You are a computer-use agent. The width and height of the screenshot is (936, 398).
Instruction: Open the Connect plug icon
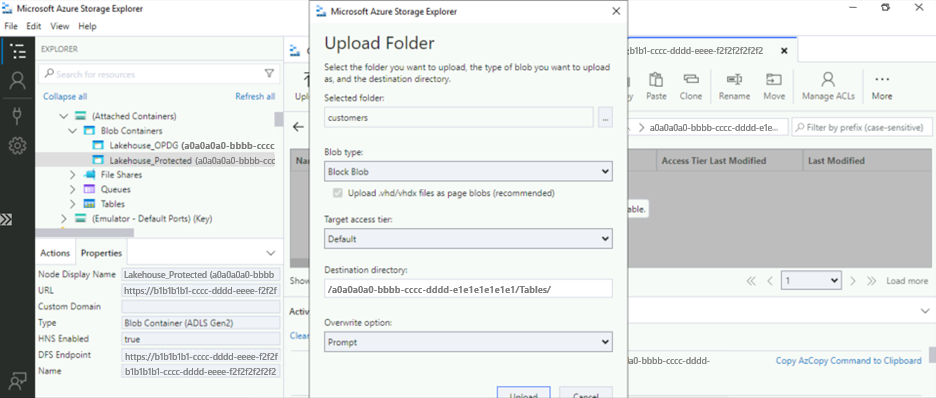coord(18,115)
